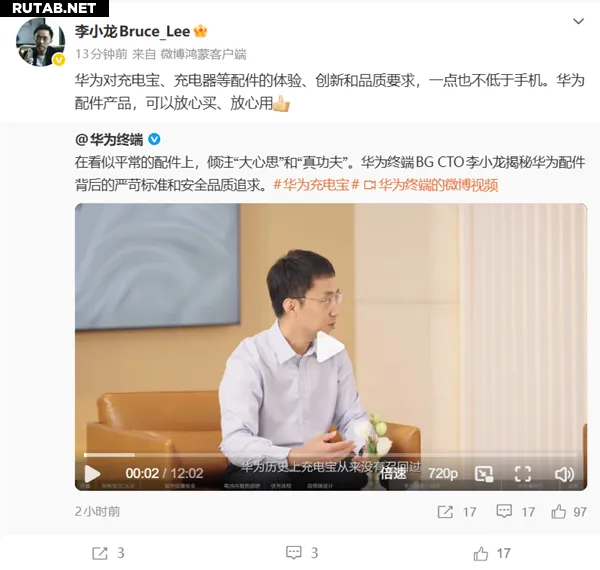Toggle picture-in-picture mode icon
Screen dimensions: 600x570
484,474
